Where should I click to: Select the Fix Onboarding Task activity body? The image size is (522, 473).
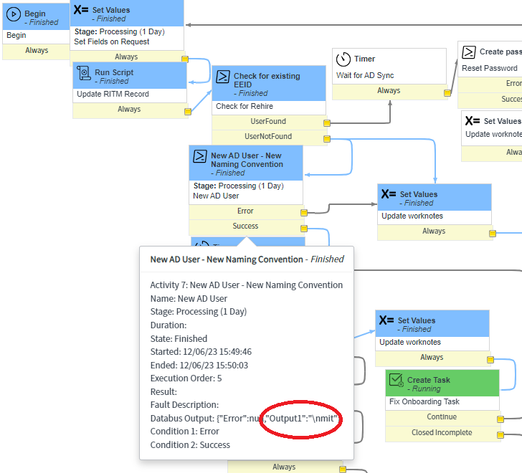(x=442, y=402)
